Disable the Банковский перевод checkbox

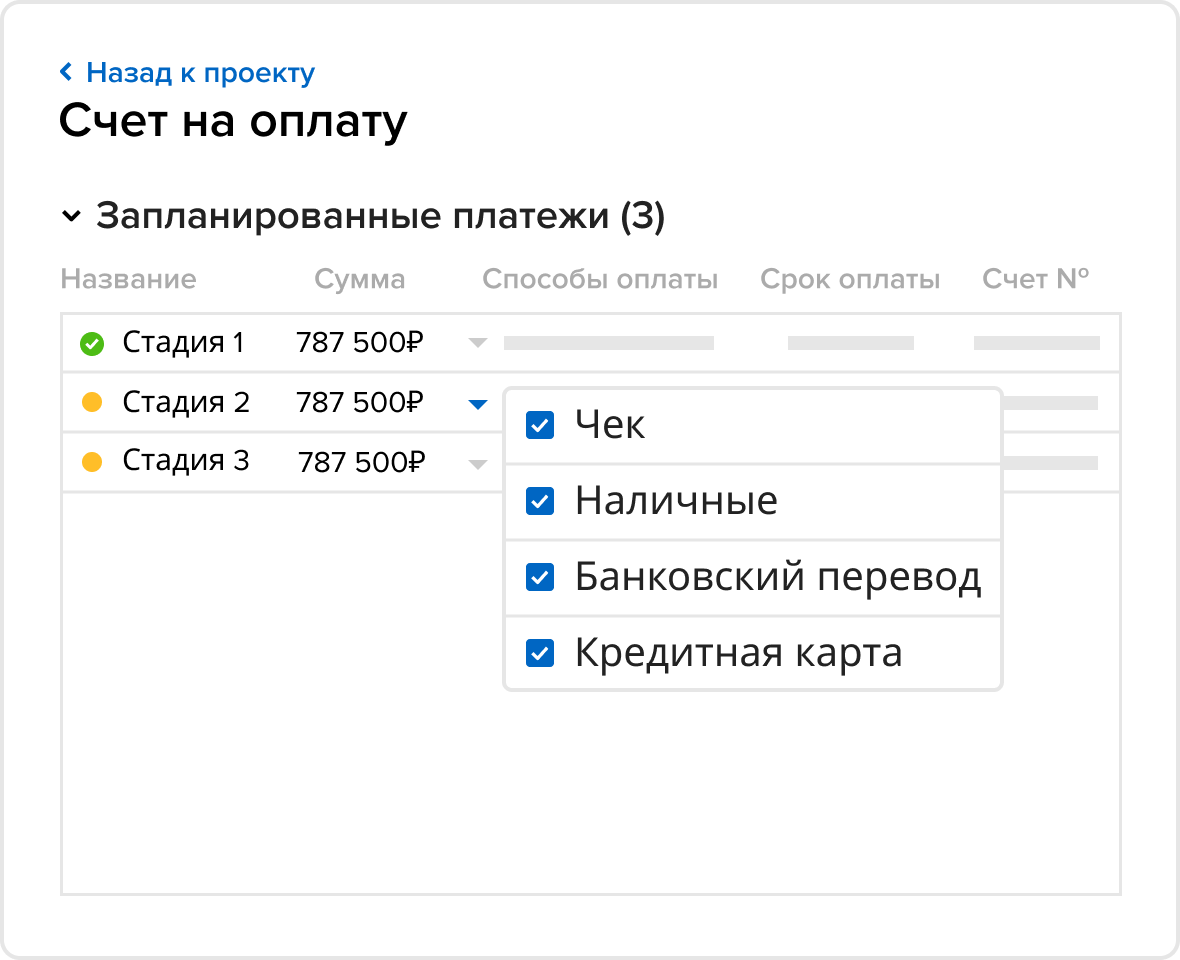pyautogui.click(x=540, y=577)
